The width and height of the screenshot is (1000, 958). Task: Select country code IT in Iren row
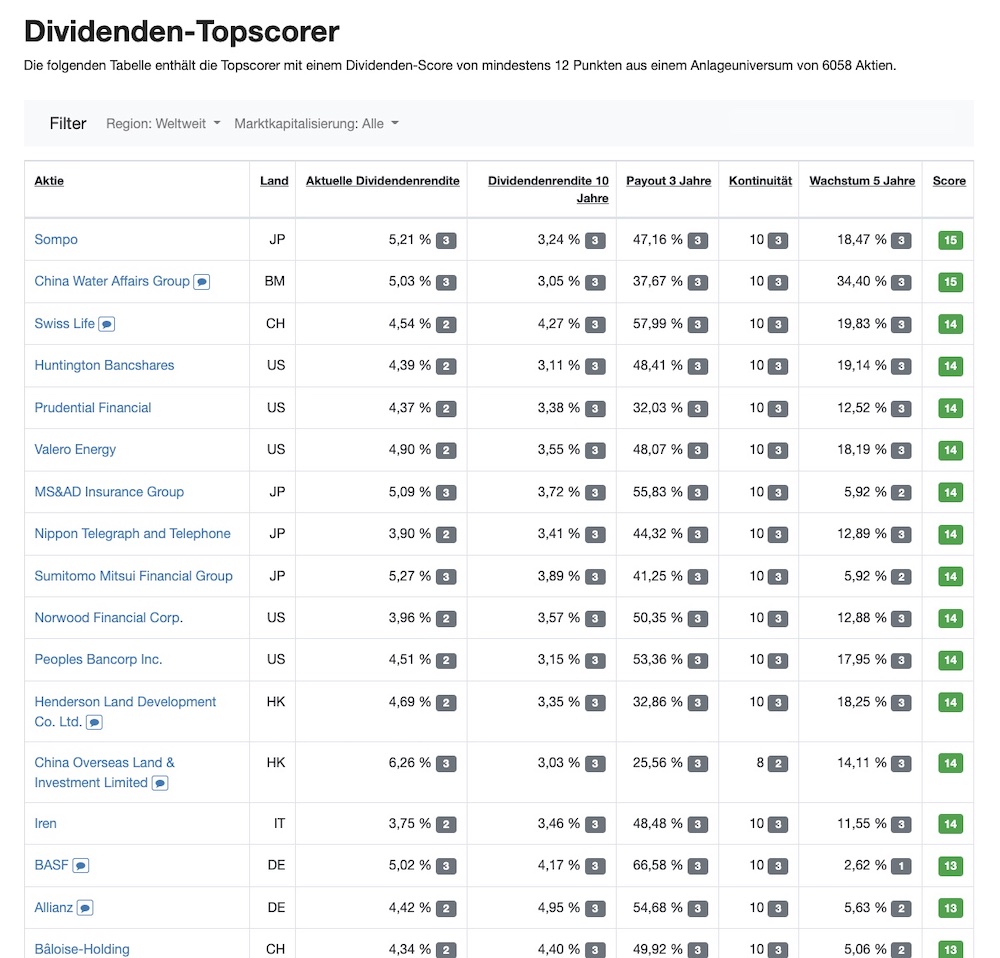coord(279,823)
